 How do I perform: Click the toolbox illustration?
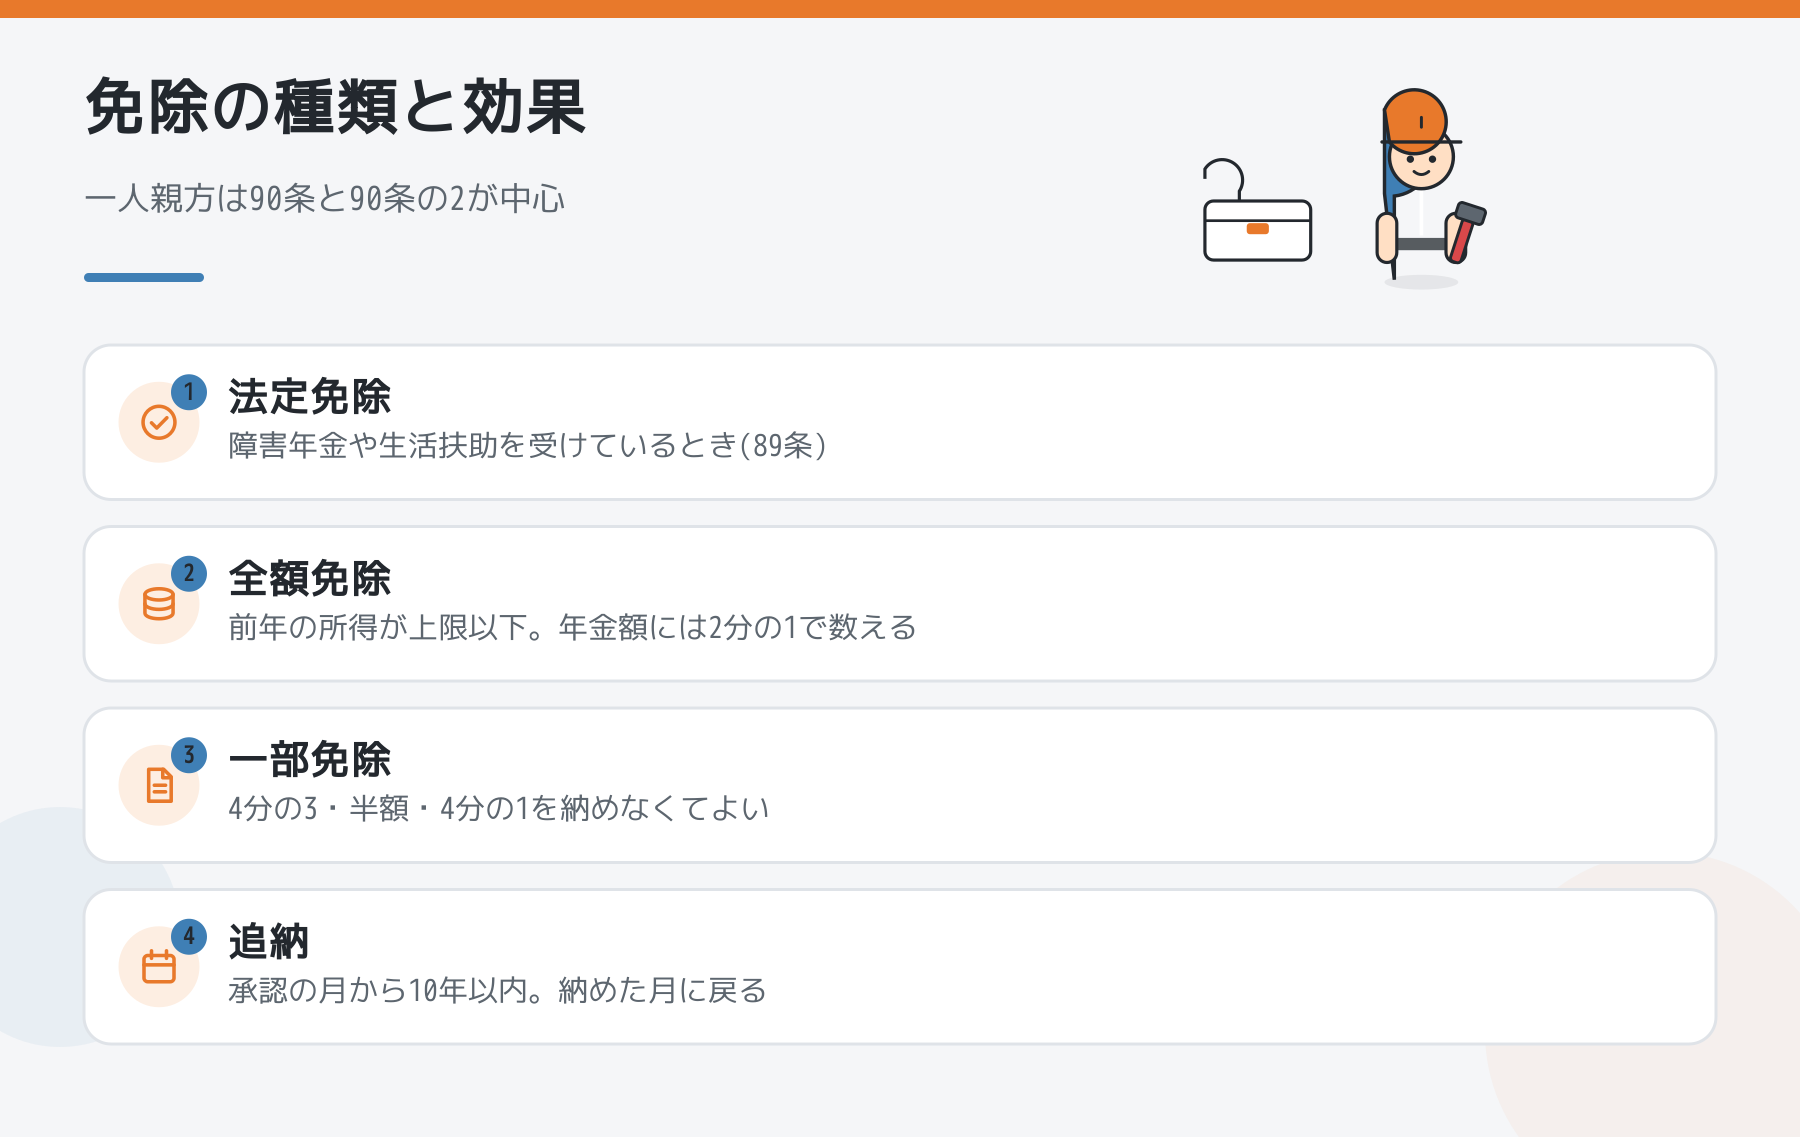[x=1257, y=211]
